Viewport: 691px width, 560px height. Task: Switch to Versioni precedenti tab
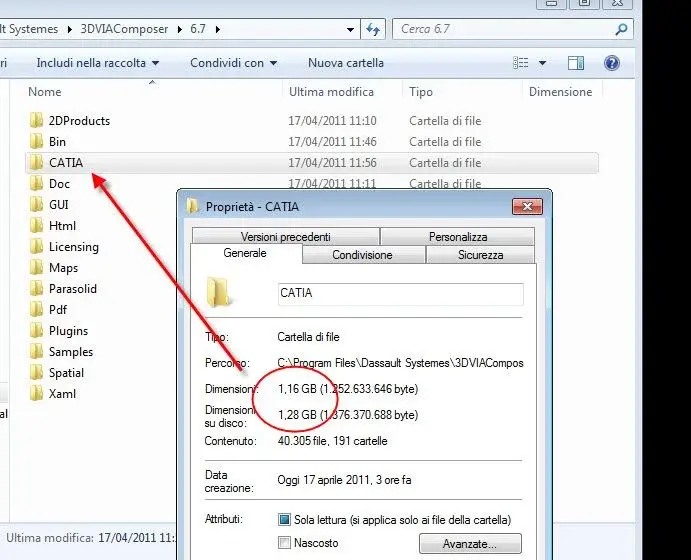click(286, 237)
